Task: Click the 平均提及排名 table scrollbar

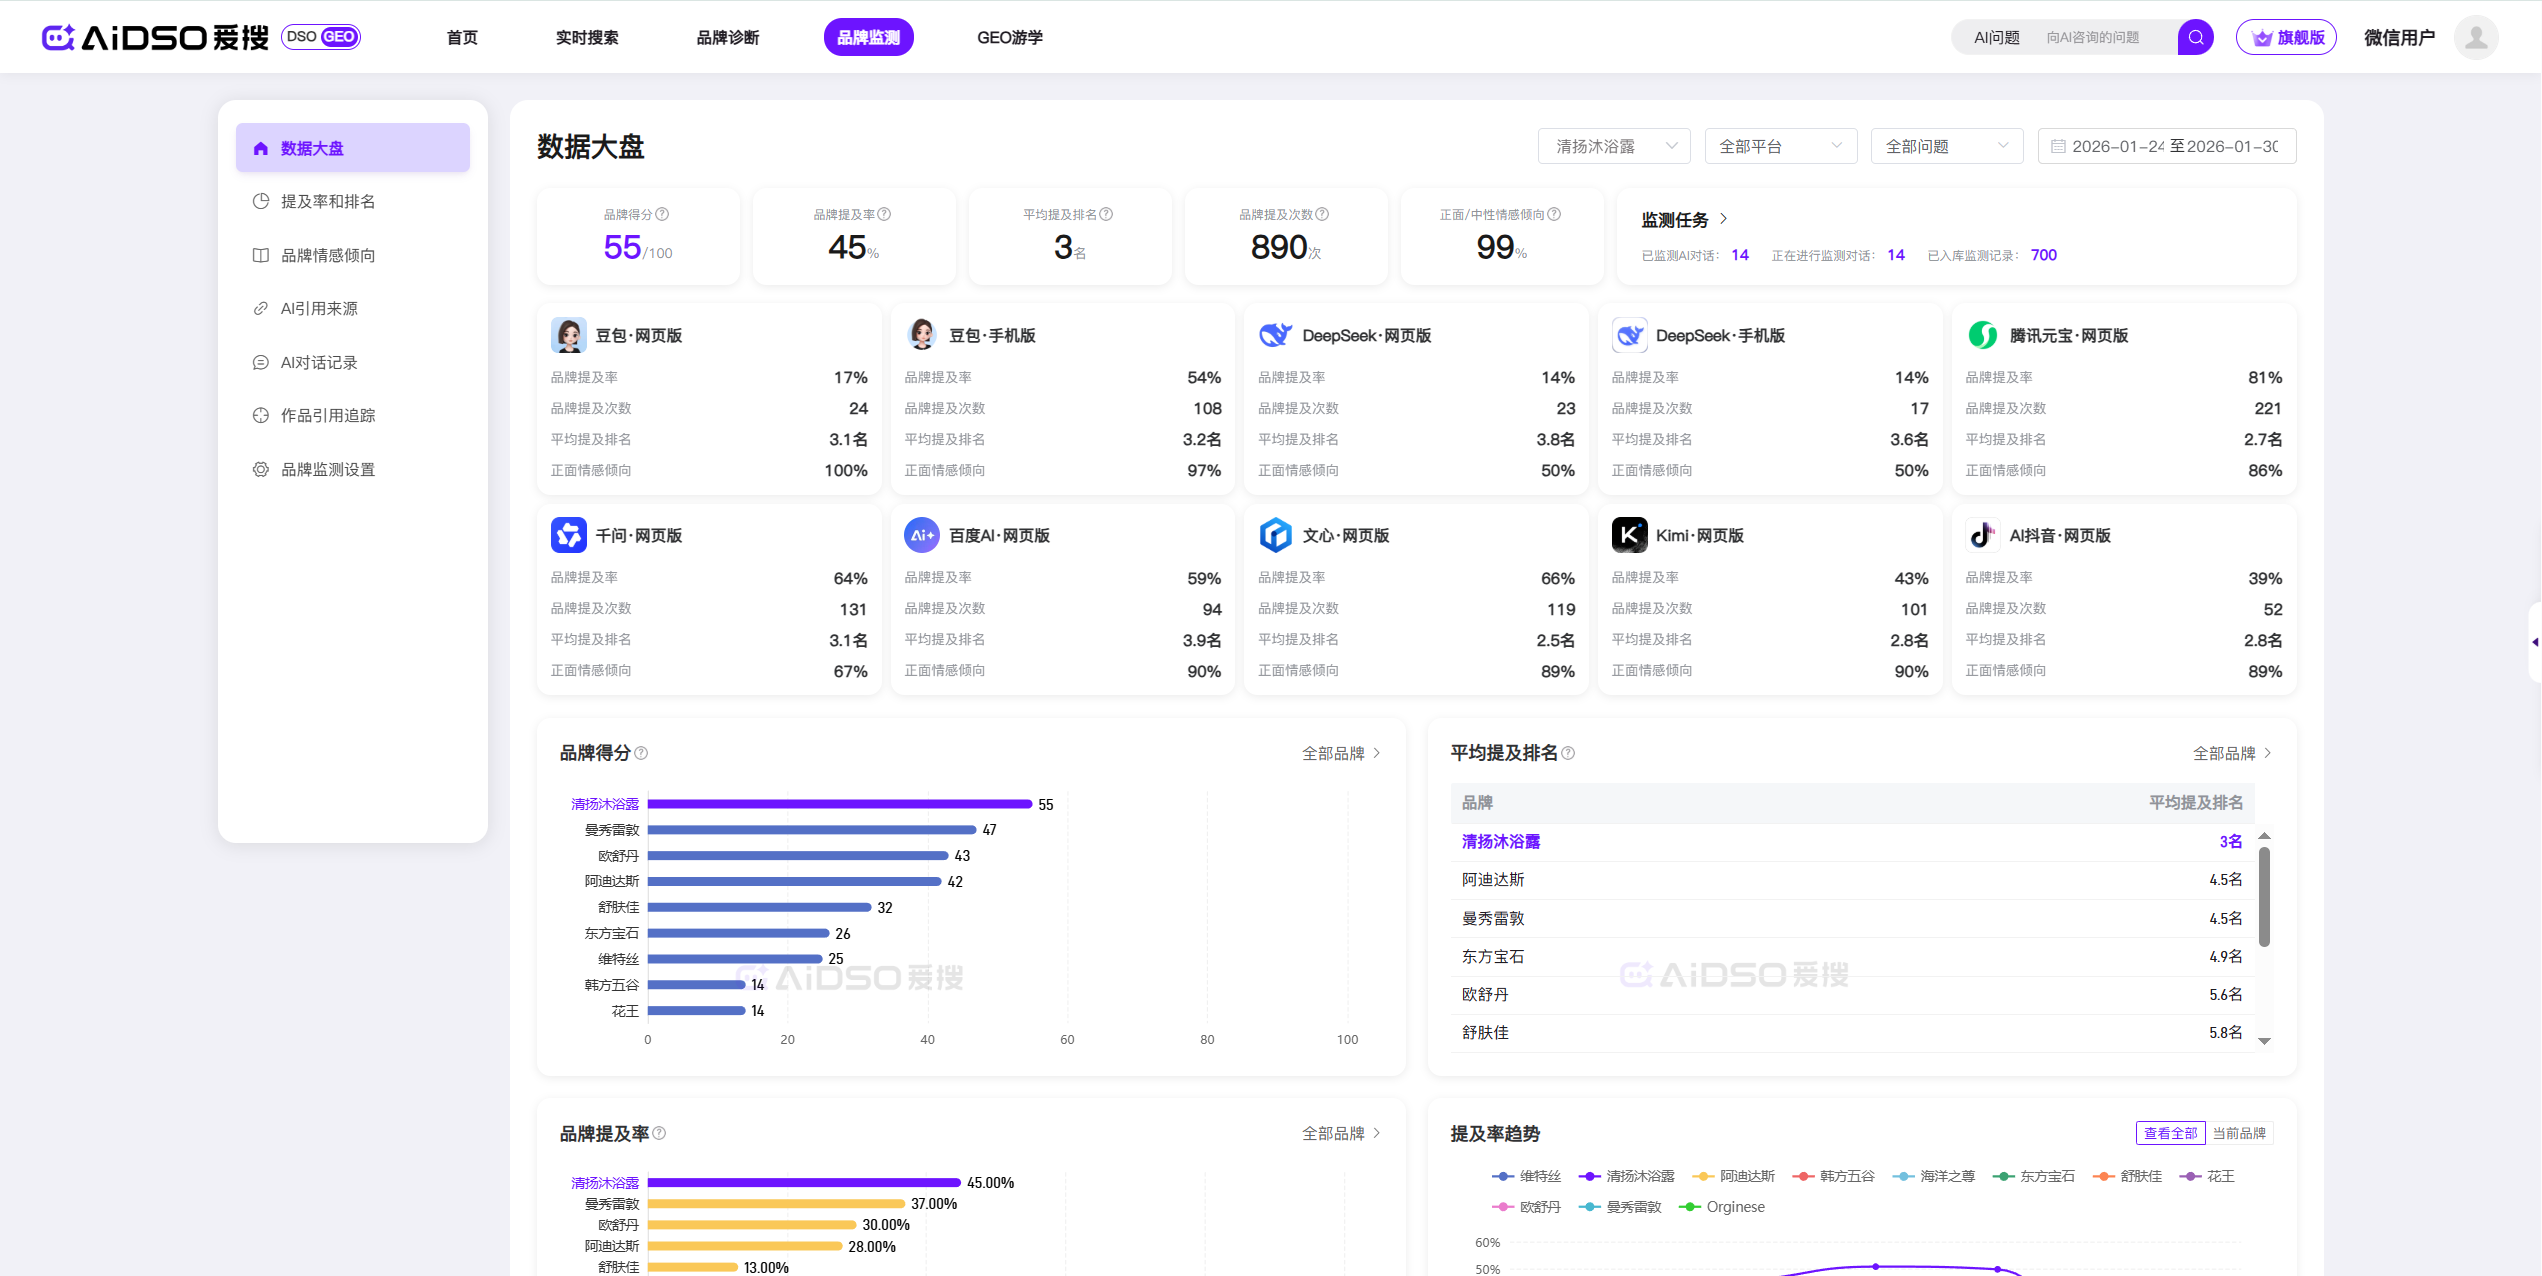Action: [x=2264, y=896]
